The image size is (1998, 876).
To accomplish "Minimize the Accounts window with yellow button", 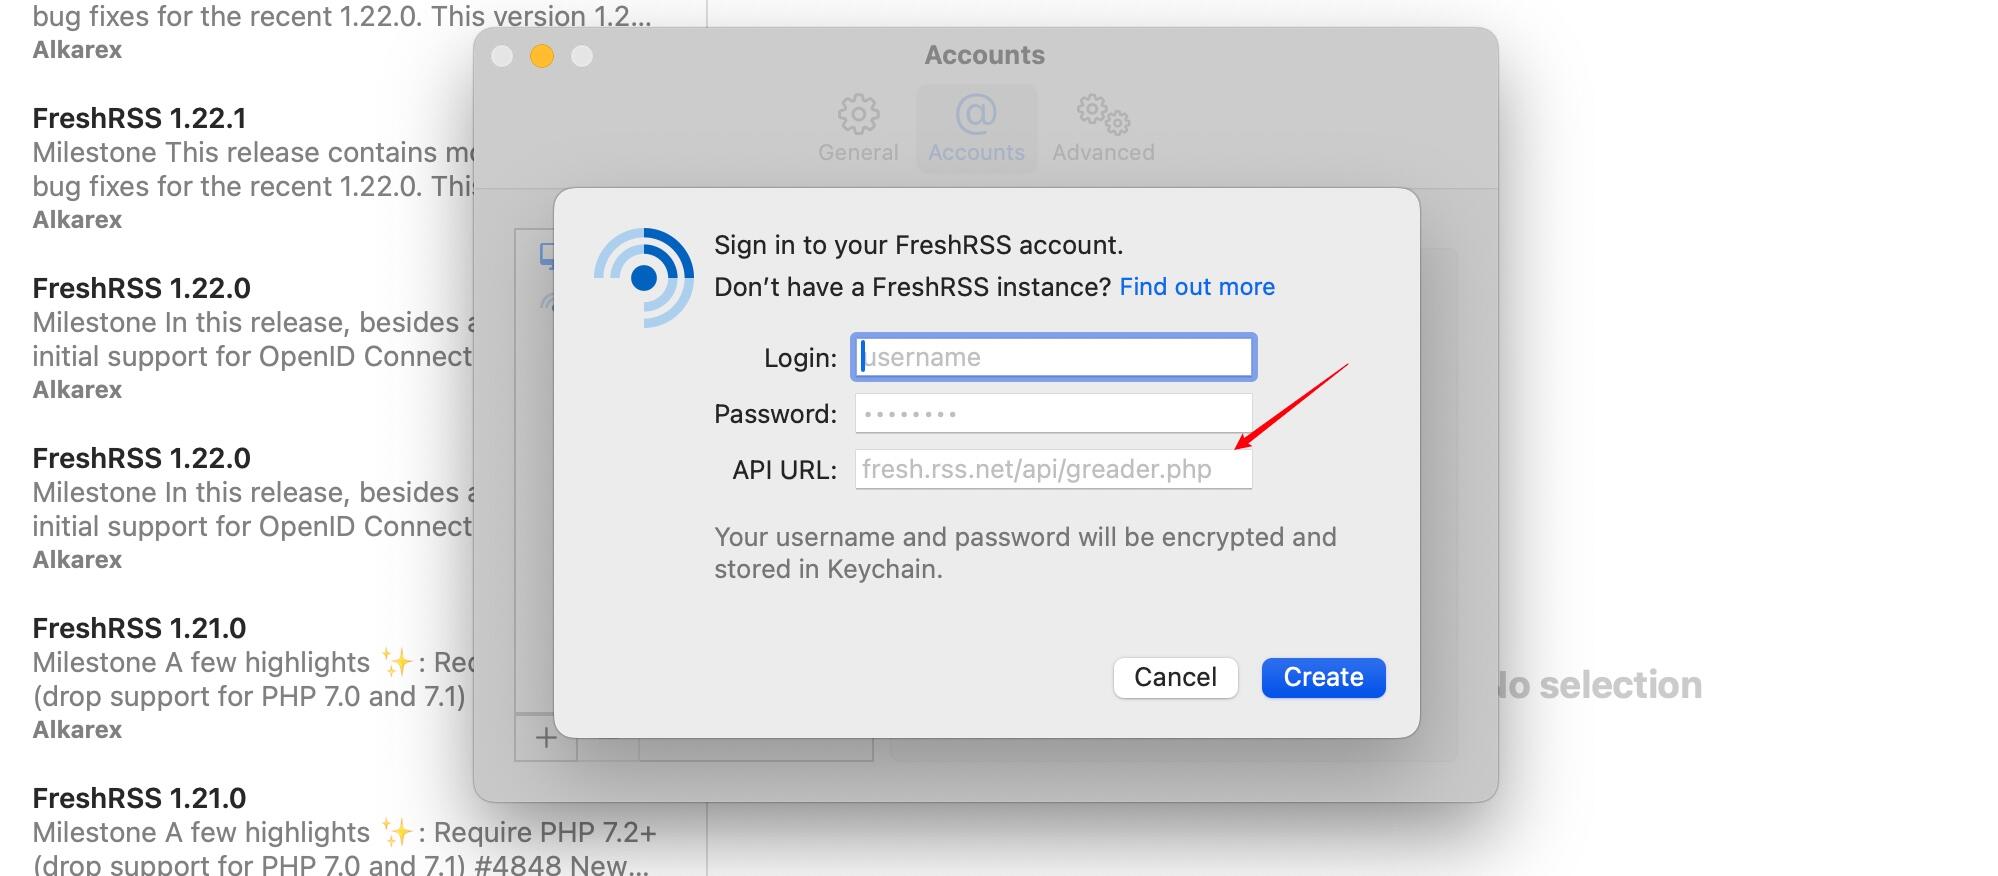I will pyautogui.click(x=542, y=56).
